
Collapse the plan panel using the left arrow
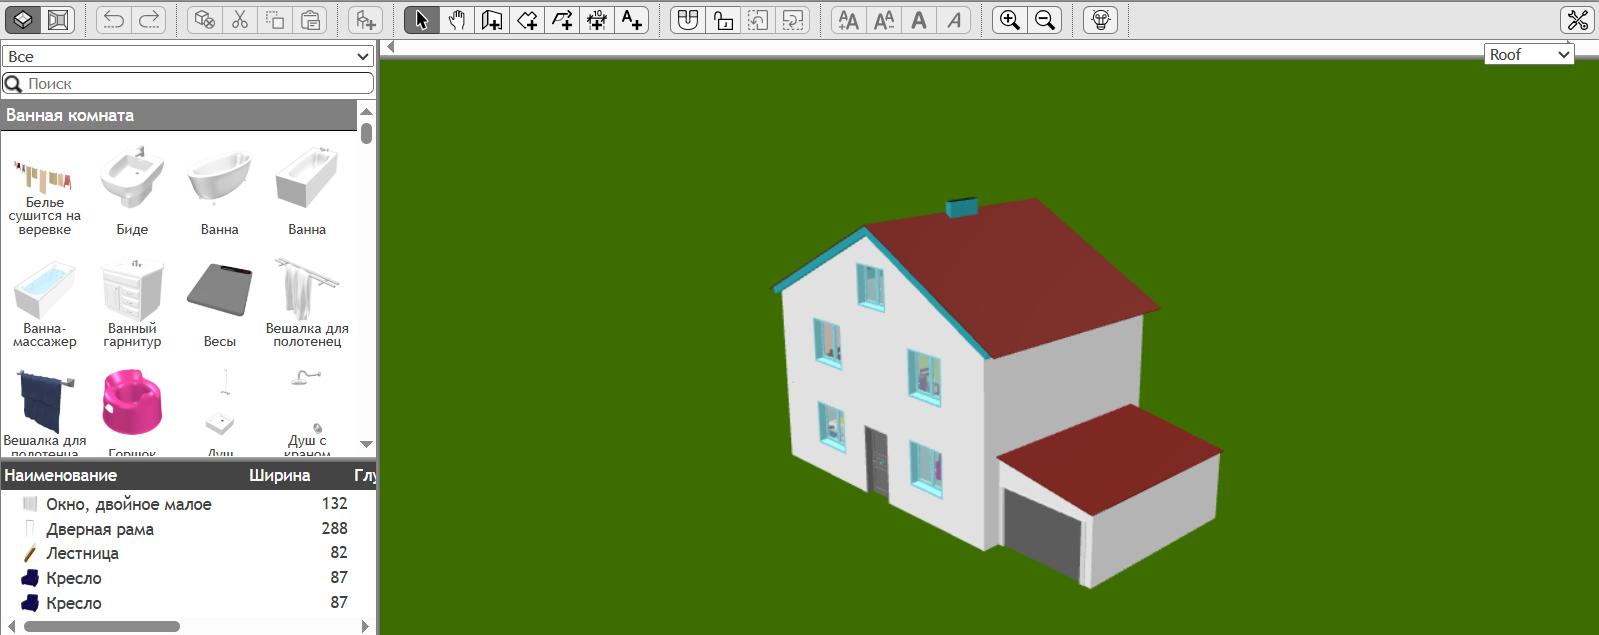pyautogui.click(x=391, y=46)
